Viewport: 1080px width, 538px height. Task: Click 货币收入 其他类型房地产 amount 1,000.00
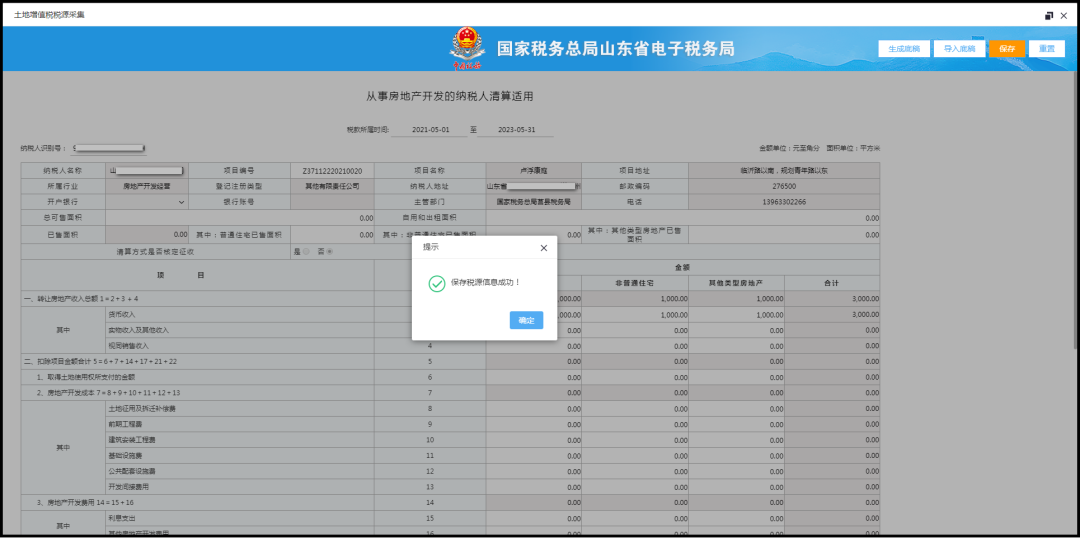[736, 314]
